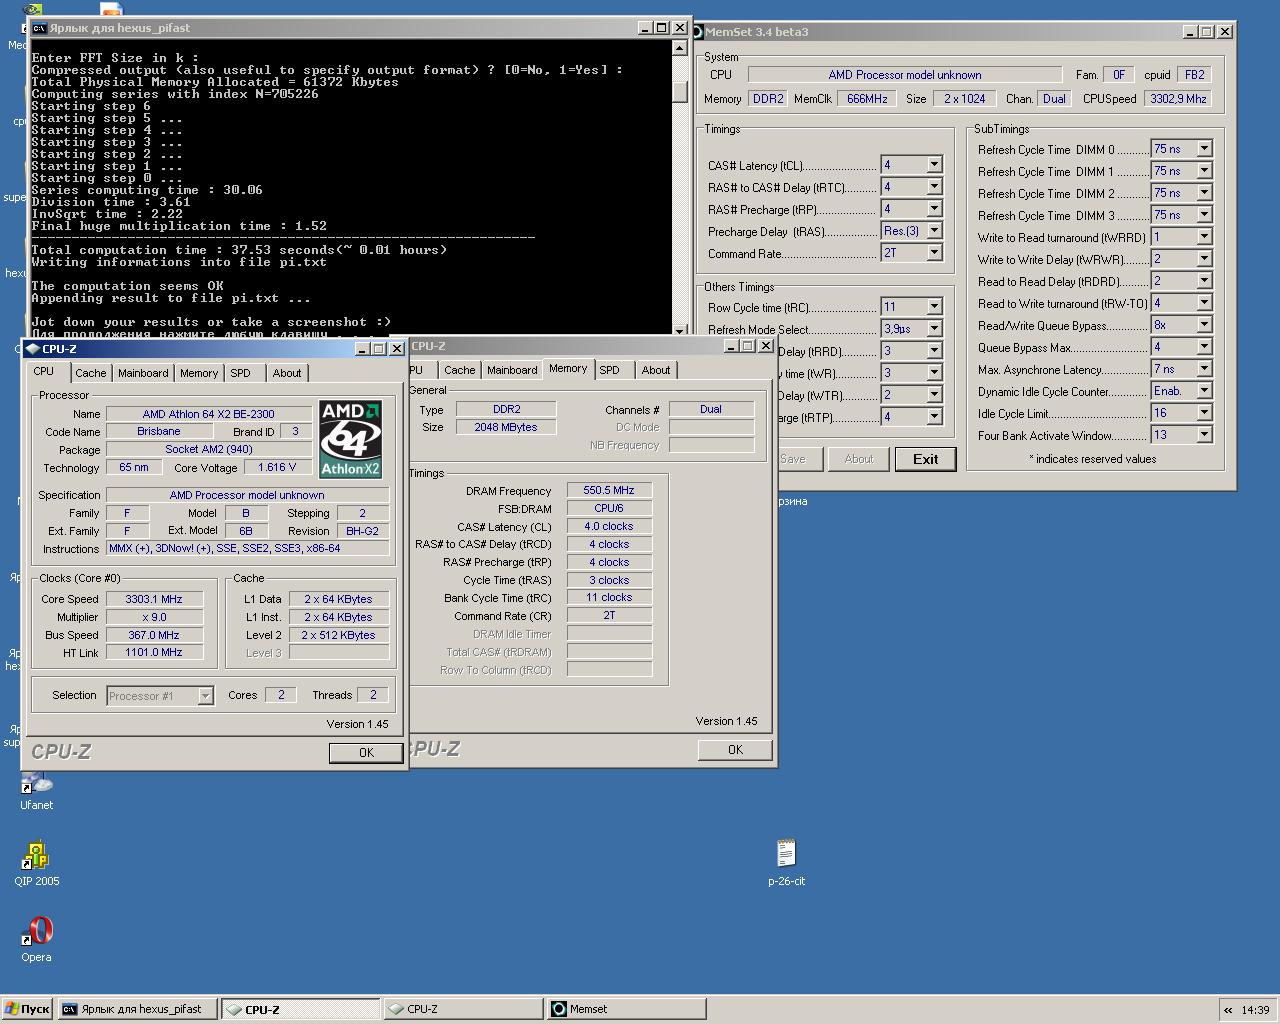This screenshot has width=1280, height=1024.
Task: Open Write to Write Delay (tWRWR) dropdown
Action: (1204, 259)
